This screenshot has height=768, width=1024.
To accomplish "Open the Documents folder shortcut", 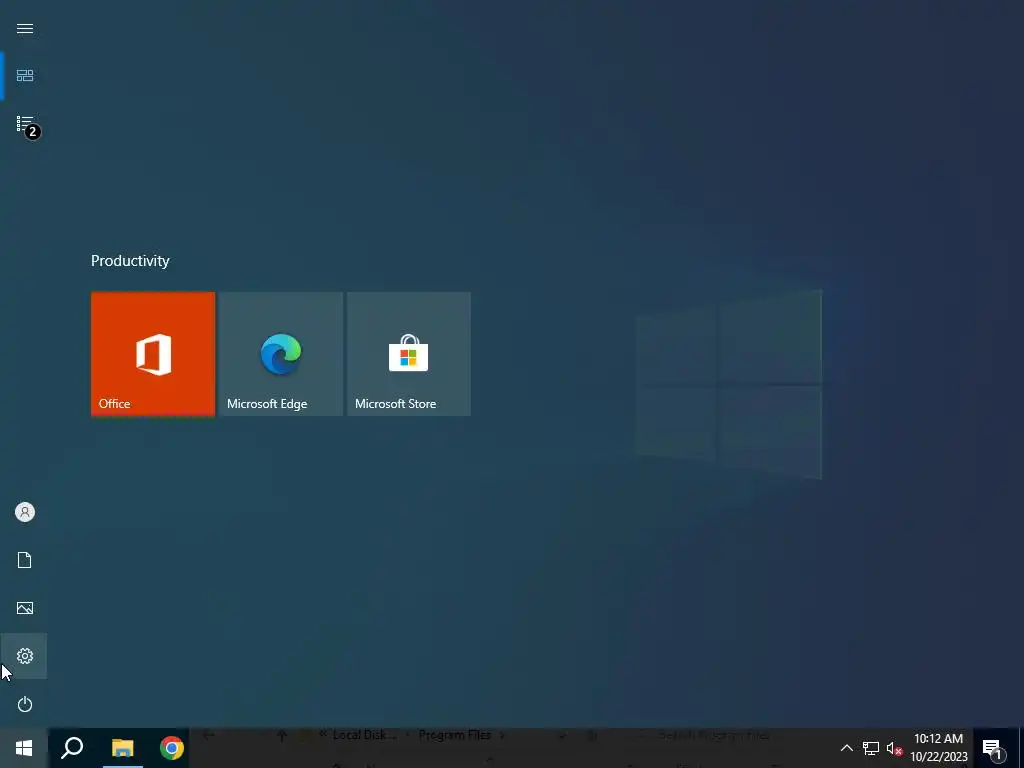I will (x=25, y=560).
